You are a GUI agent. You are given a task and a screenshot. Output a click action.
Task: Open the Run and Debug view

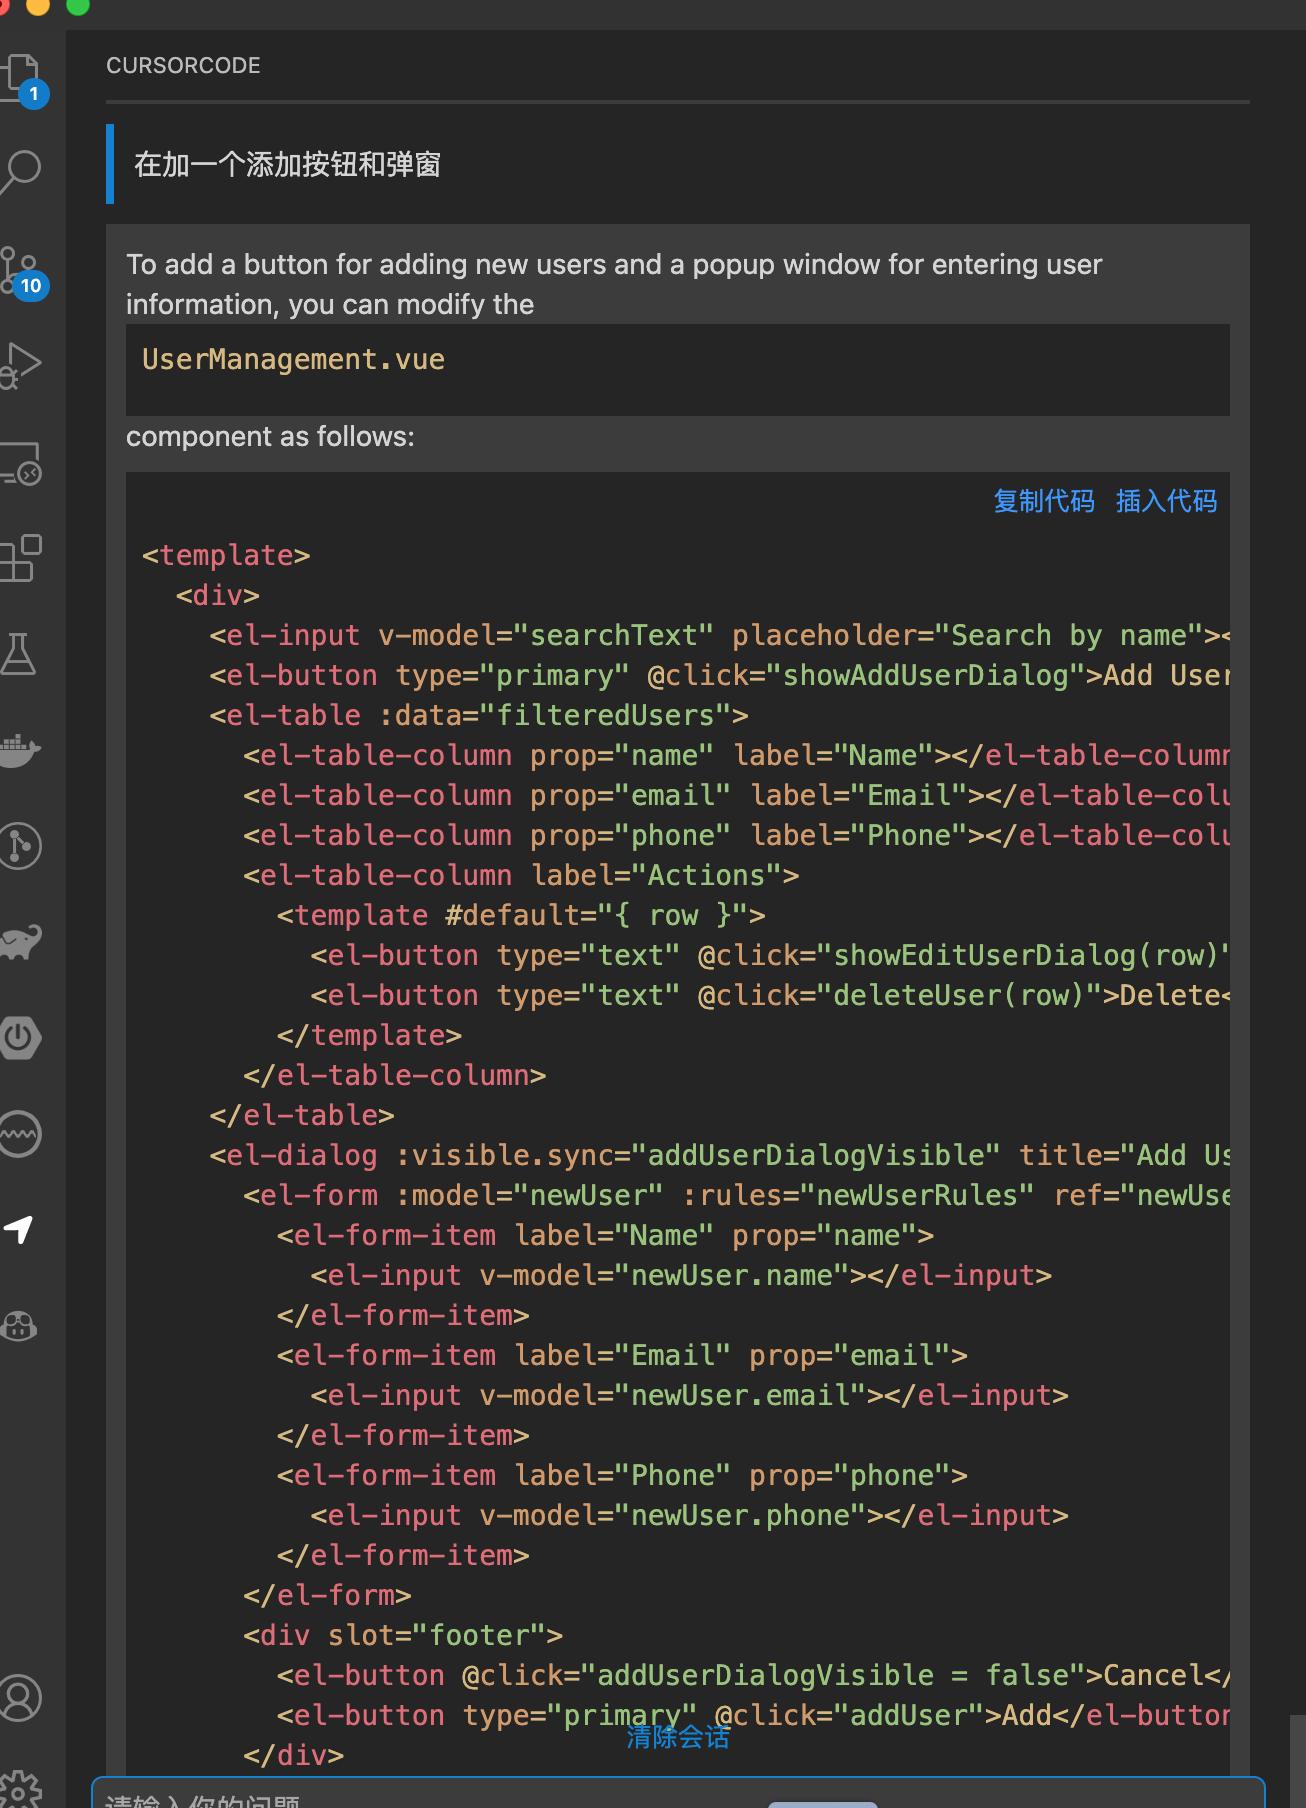[22, 365]
